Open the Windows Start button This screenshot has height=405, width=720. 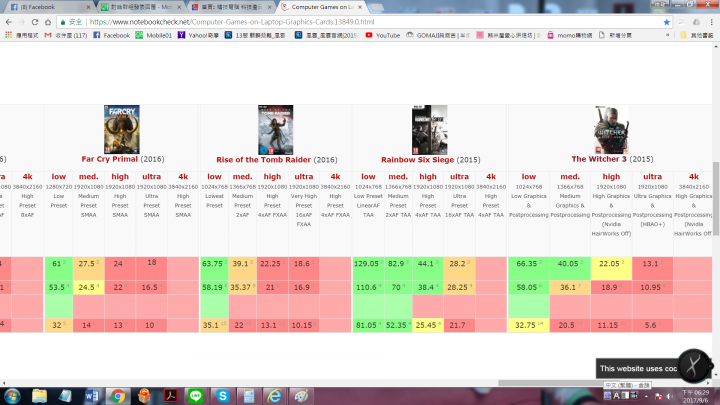(x=12, y=396)
